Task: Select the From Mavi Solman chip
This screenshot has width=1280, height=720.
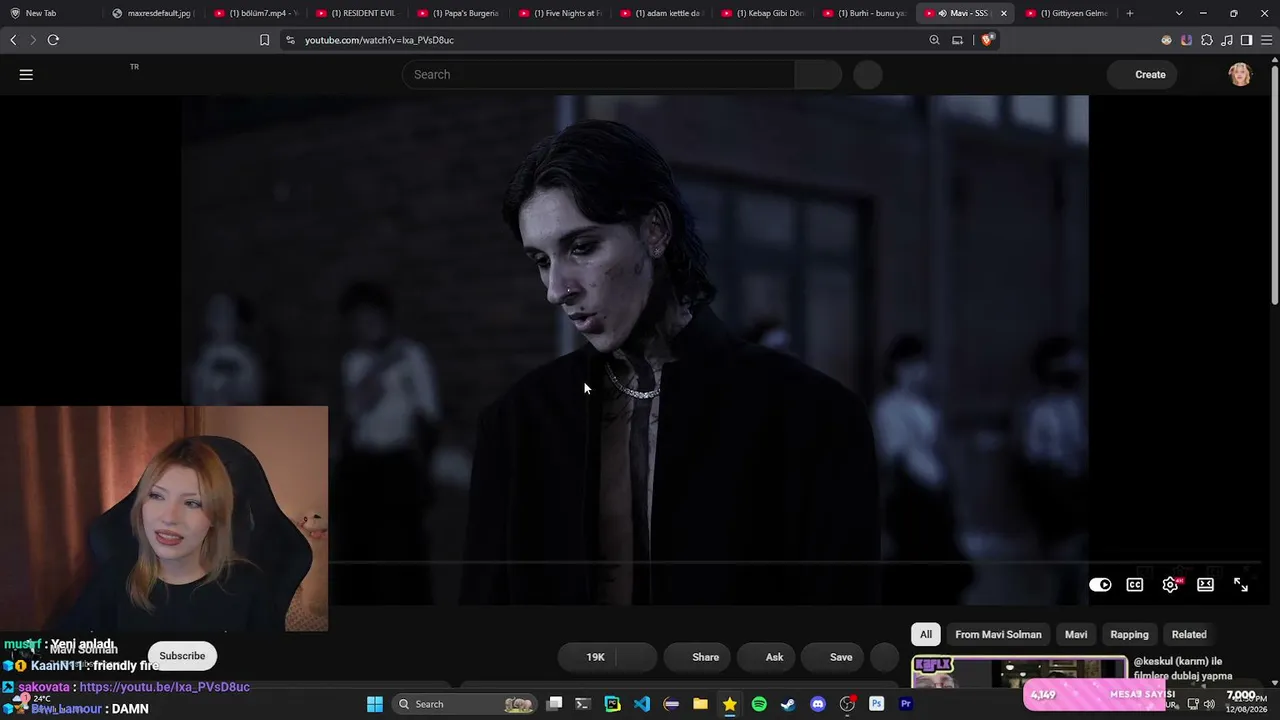Action: click(x=998, y=634)
